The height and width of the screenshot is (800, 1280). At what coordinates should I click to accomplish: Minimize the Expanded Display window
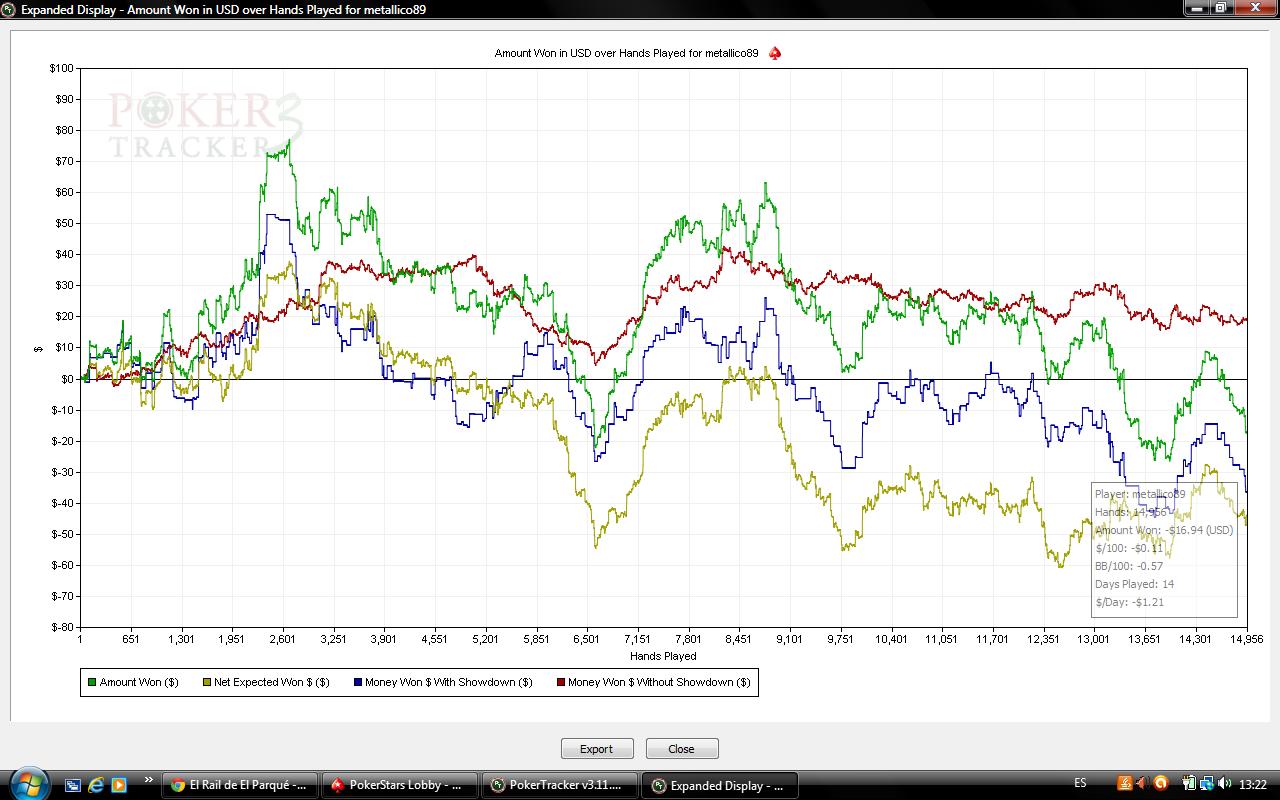(1197, 7)
